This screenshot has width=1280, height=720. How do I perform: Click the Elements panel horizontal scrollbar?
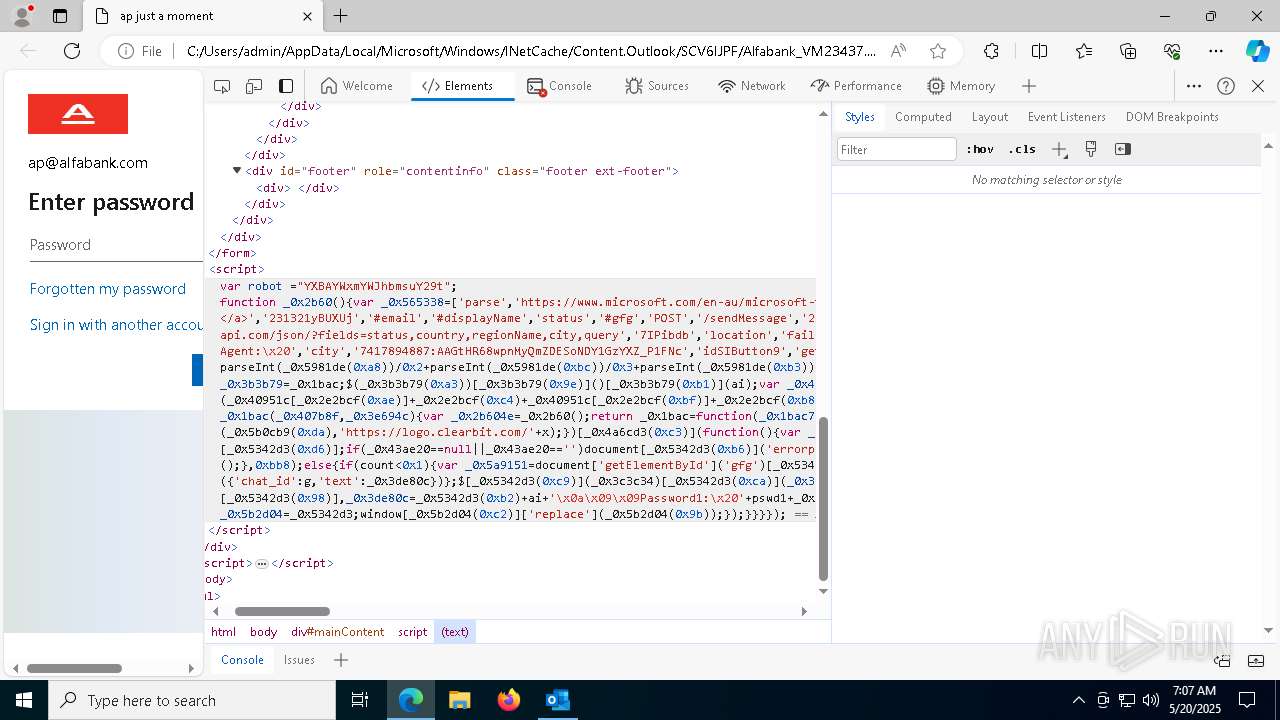tap(282, 611)
